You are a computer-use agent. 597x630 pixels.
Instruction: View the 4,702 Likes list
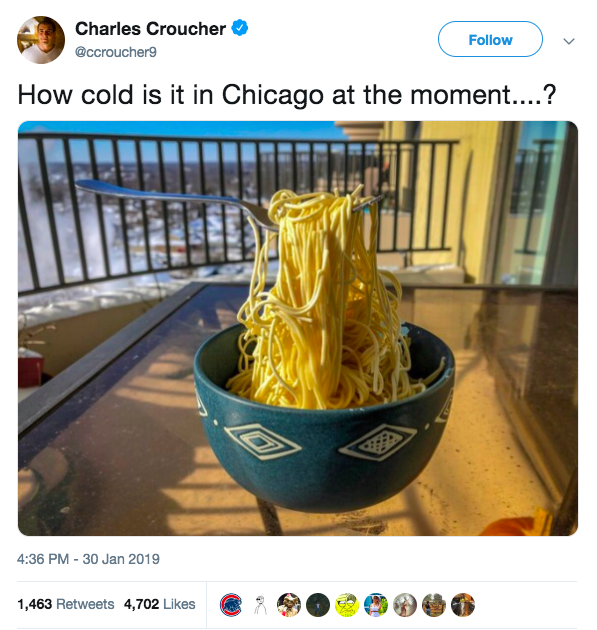point(159,604)
